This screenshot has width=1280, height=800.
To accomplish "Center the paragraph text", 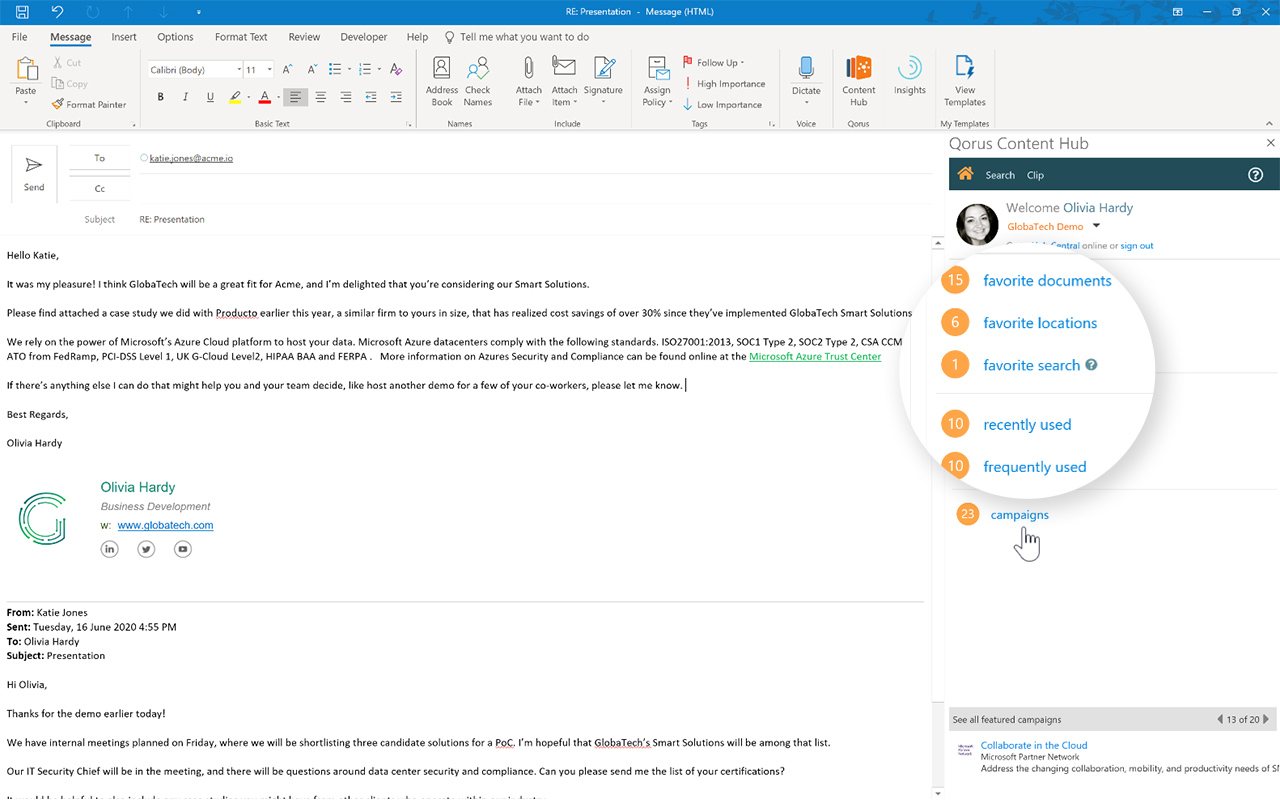I will coord(321,97).
